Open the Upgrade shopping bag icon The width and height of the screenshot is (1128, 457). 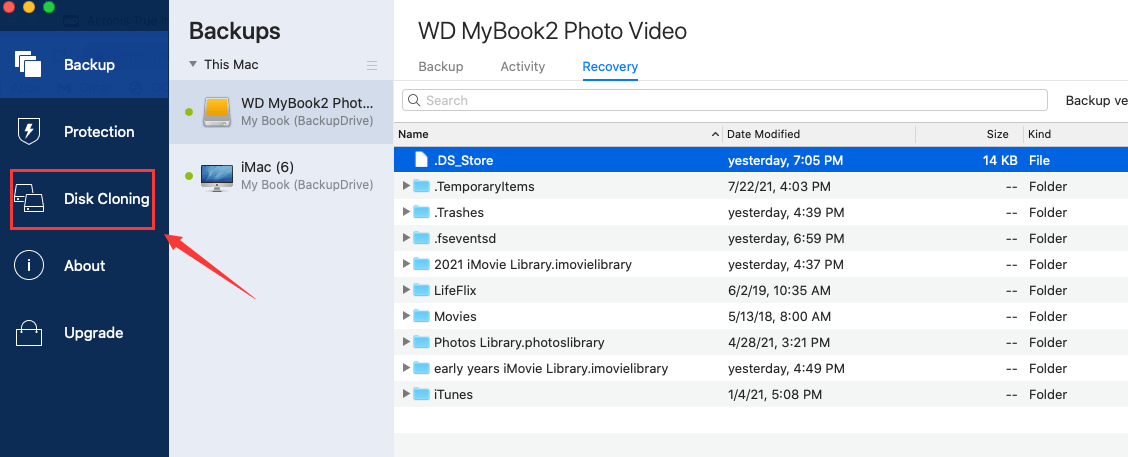tap(29, 332)
